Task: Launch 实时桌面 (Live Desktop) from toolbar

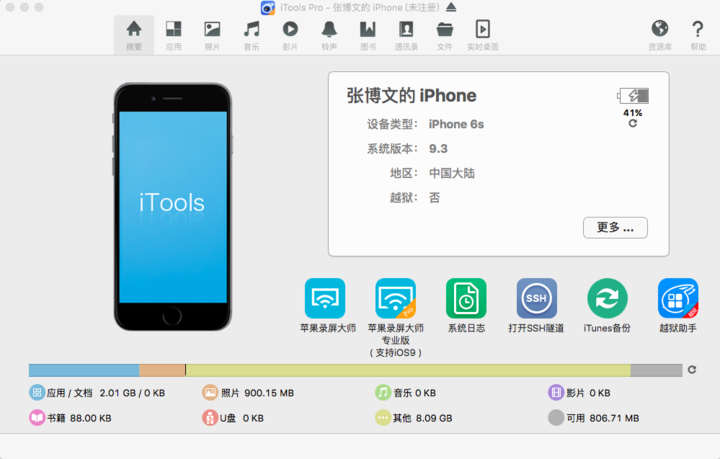Action: (482, 34)
